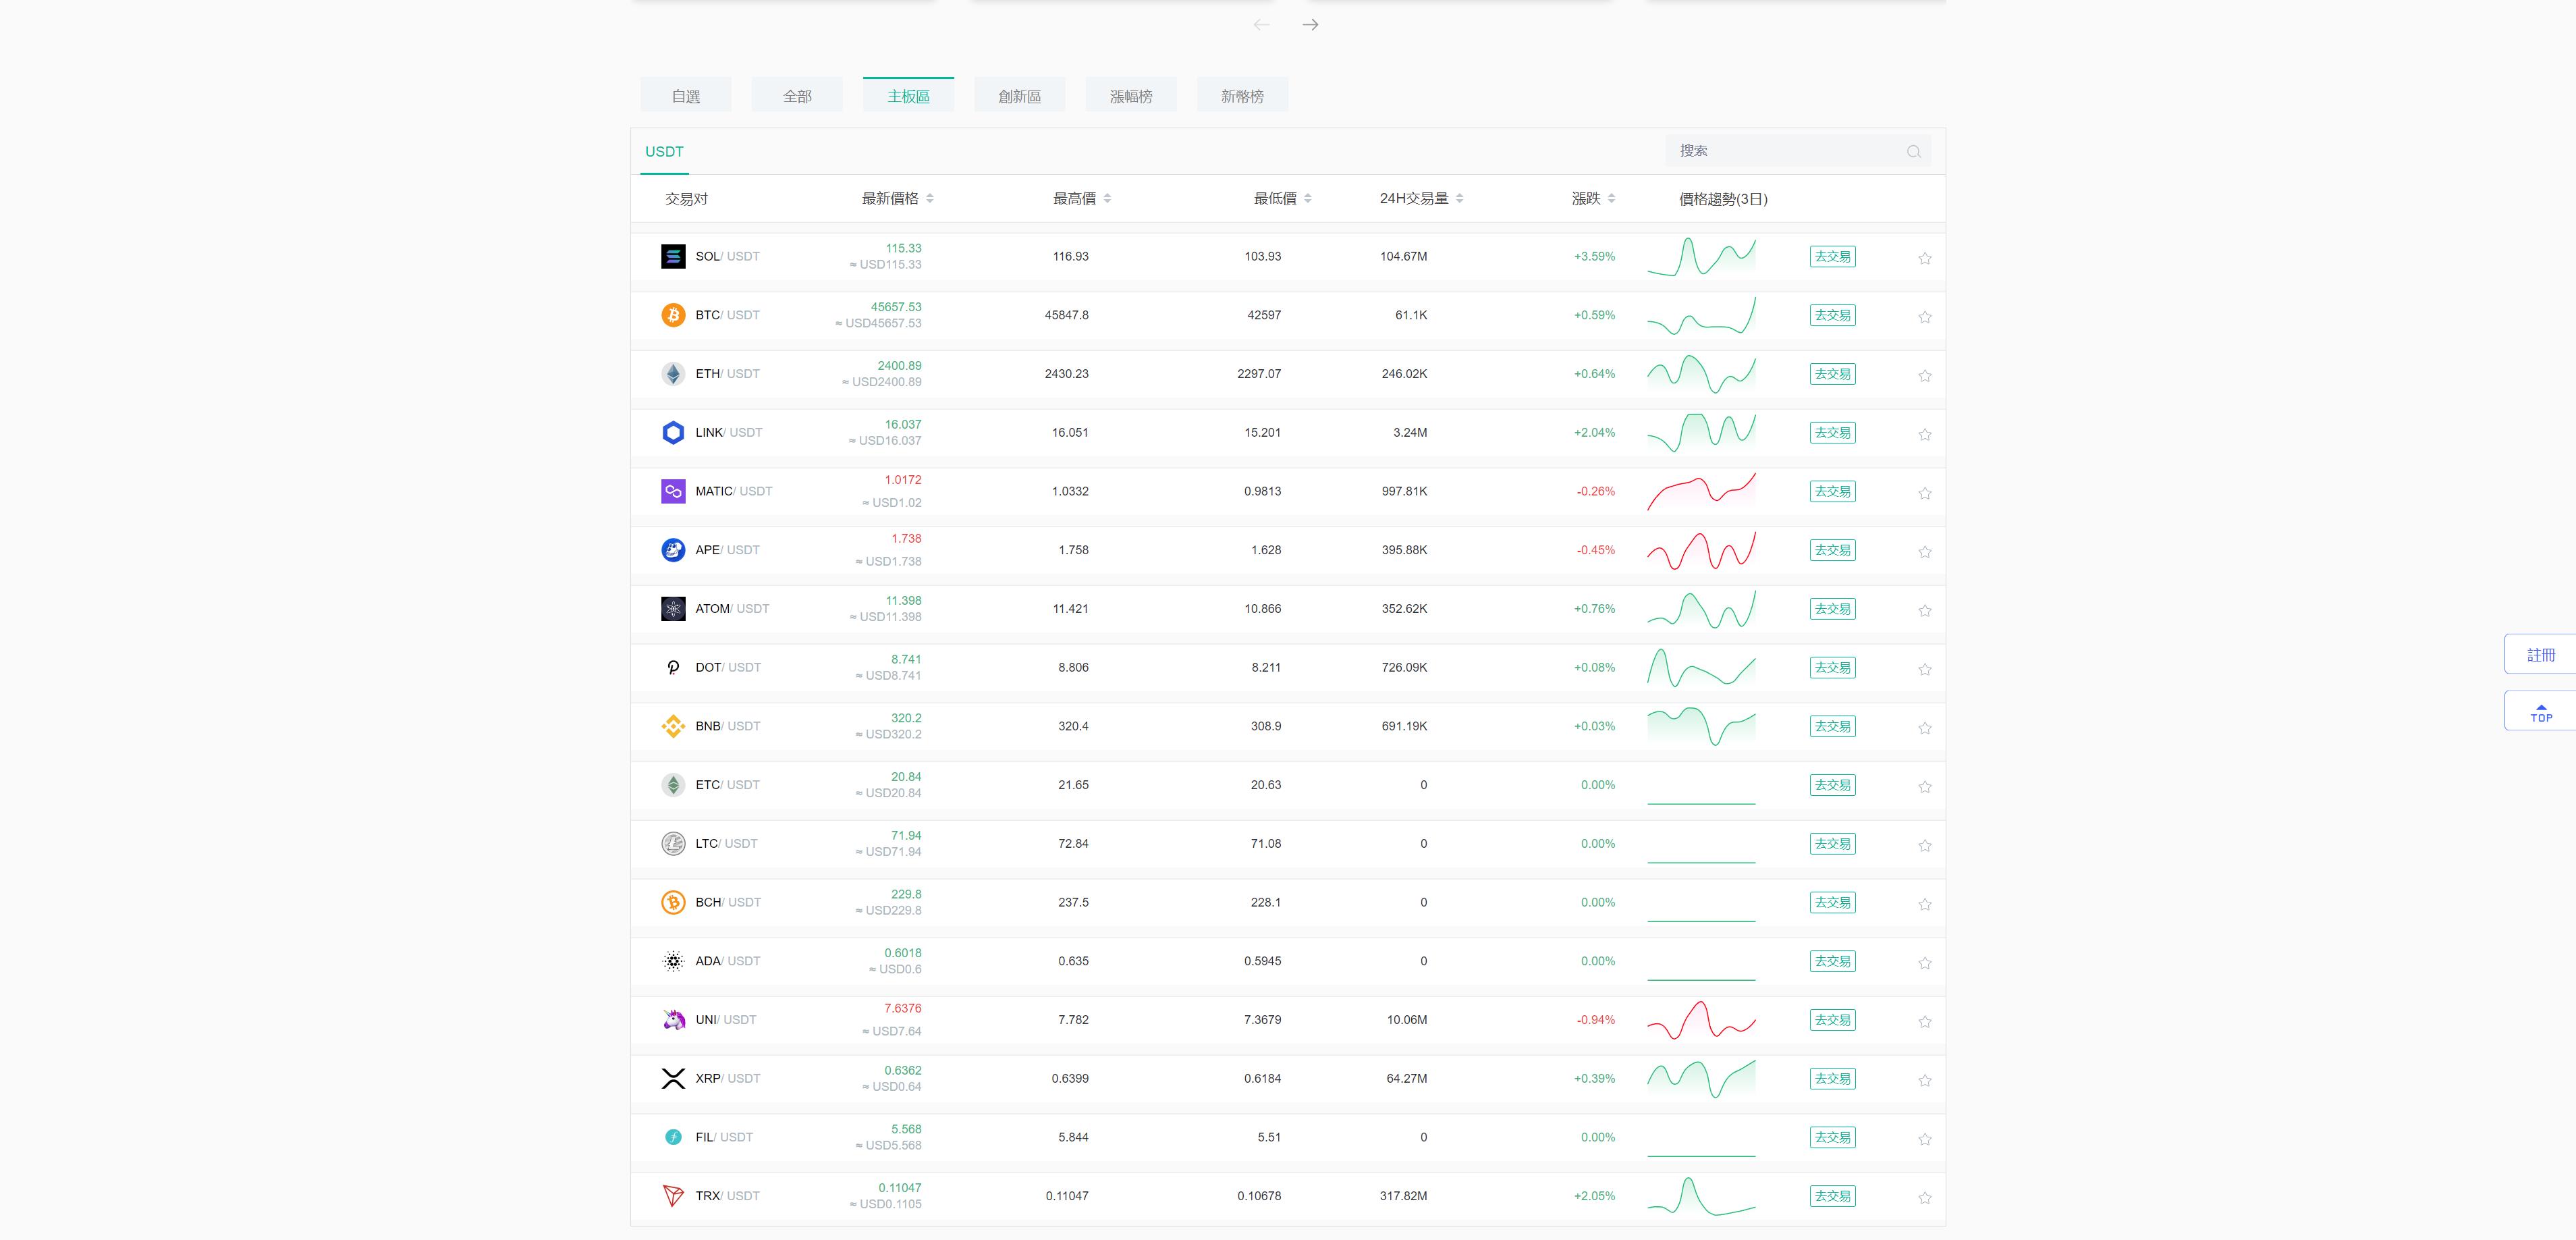This screenshot has height=1240, width=2576.
Task: Sort by 最高價 column arrows
Action: (x=1107, y=199)
